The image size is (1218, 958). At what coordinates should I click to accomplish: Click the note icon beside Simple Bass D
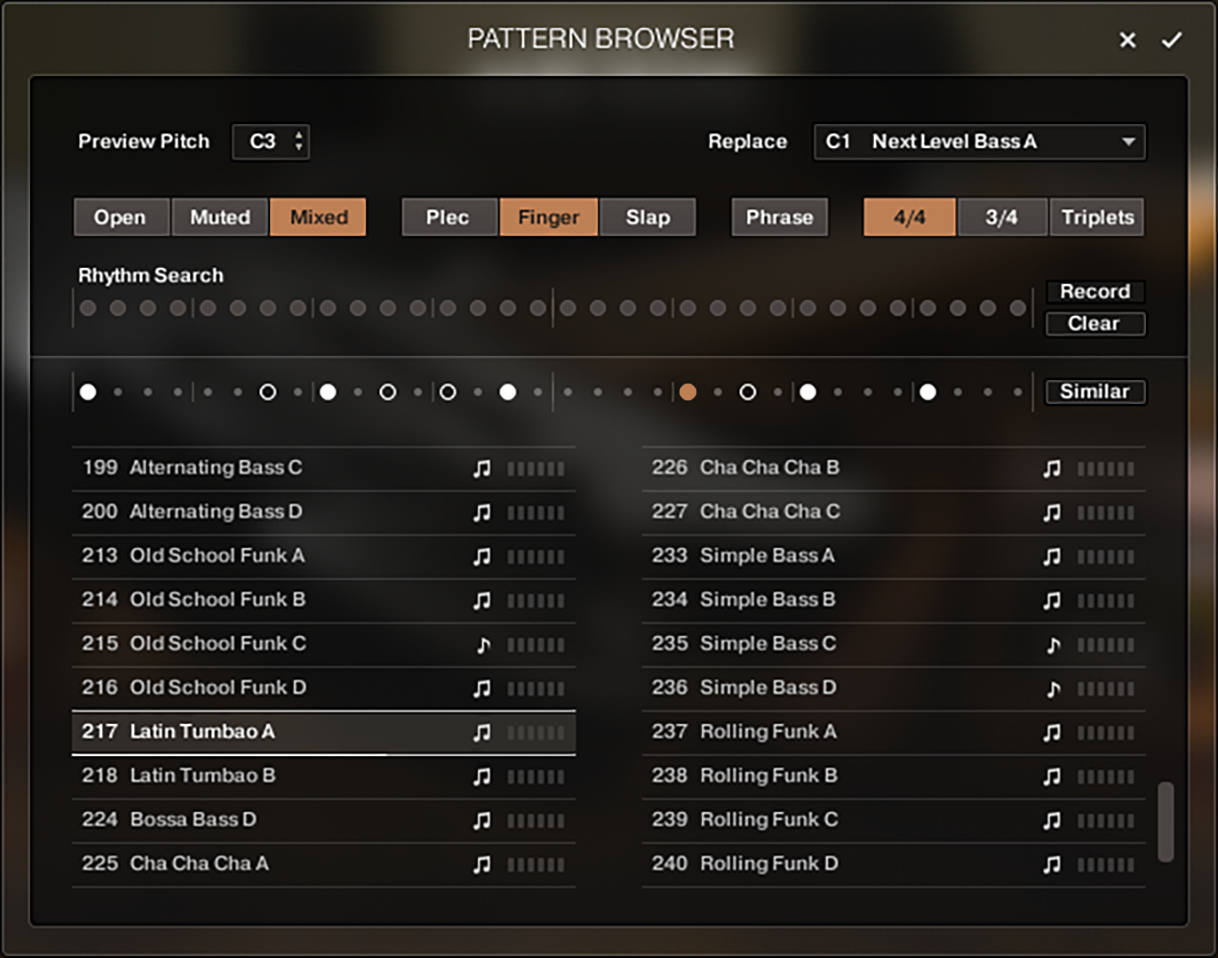(1051, 688)
